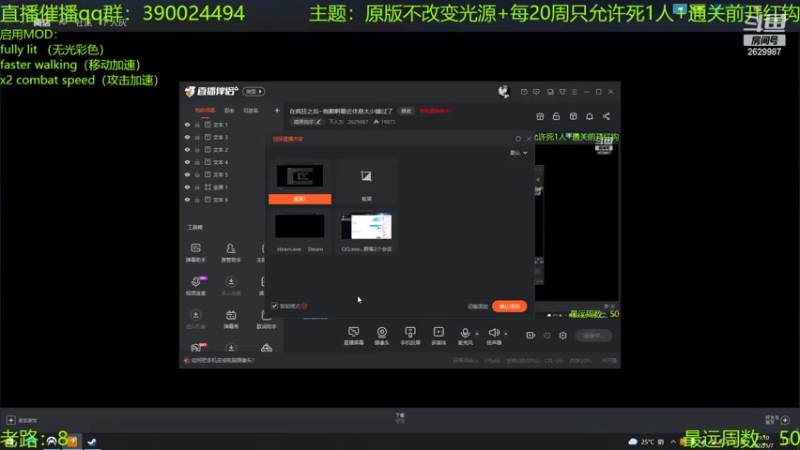The image size is (800, 450).
Task: Open the 弹幕助手 tool
Action: pos(195,253)
